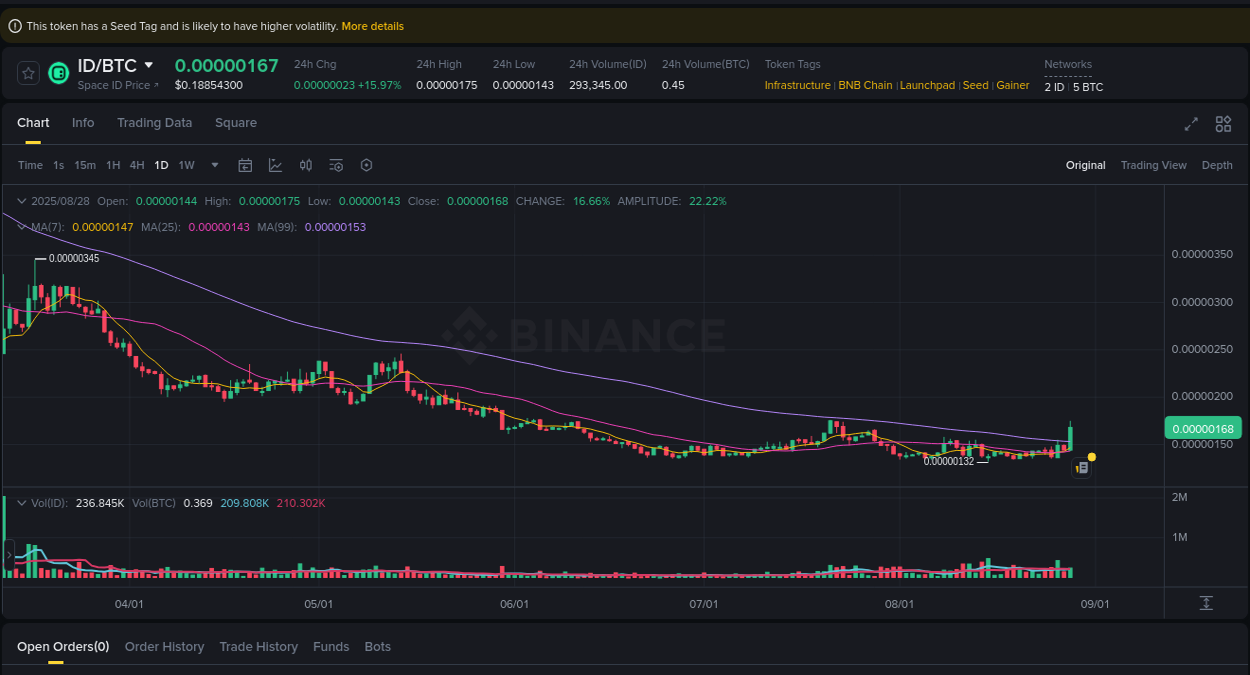Viewport: 1250px width, 675px height.
Task: Open the chart style selector icon
Action: pyautogui.click(x=275, y=165)
